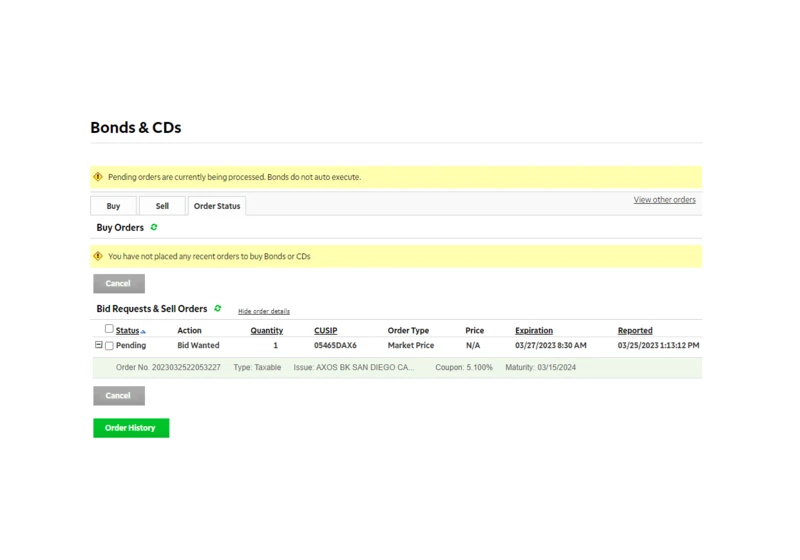800x560 pixels.
Task: Refresh the Buy Orders list
Action: coord(154,227)
